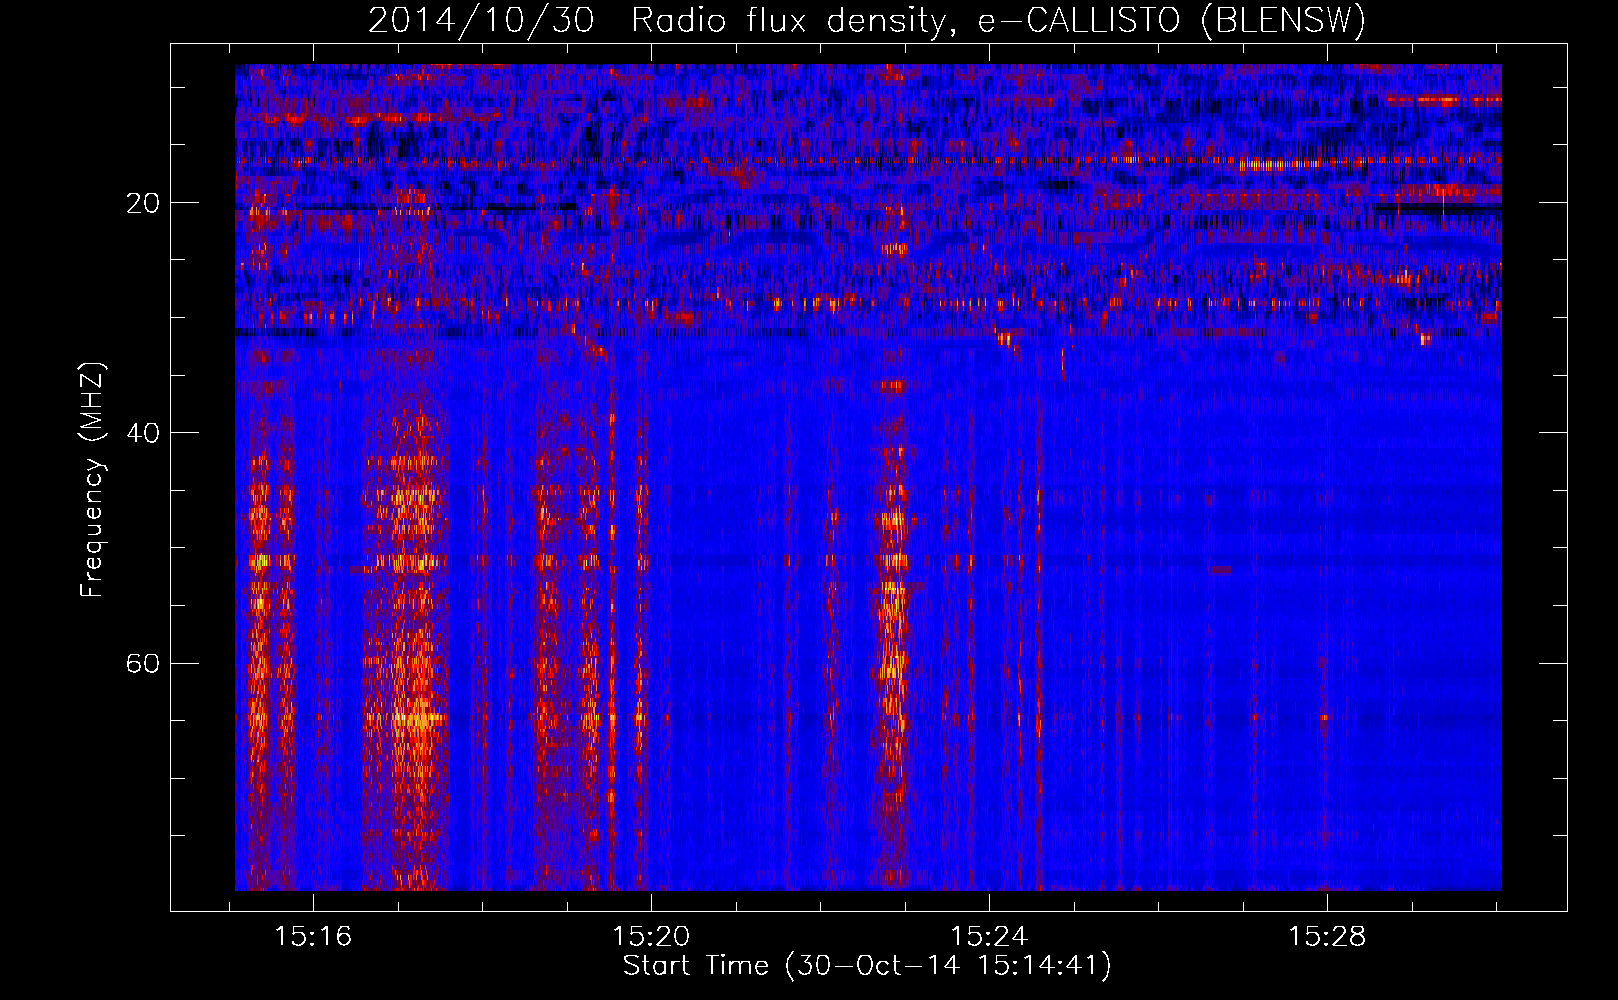Click the plot title mentioning e-CALLISTO (BLENSW)

[867, 20]
